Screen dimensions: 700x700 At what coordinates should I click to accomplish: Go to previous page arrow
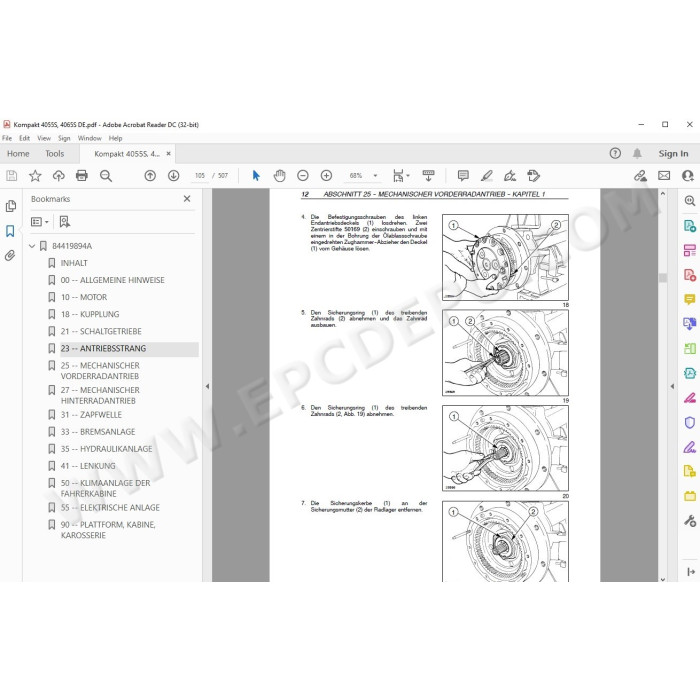point(150,175)
